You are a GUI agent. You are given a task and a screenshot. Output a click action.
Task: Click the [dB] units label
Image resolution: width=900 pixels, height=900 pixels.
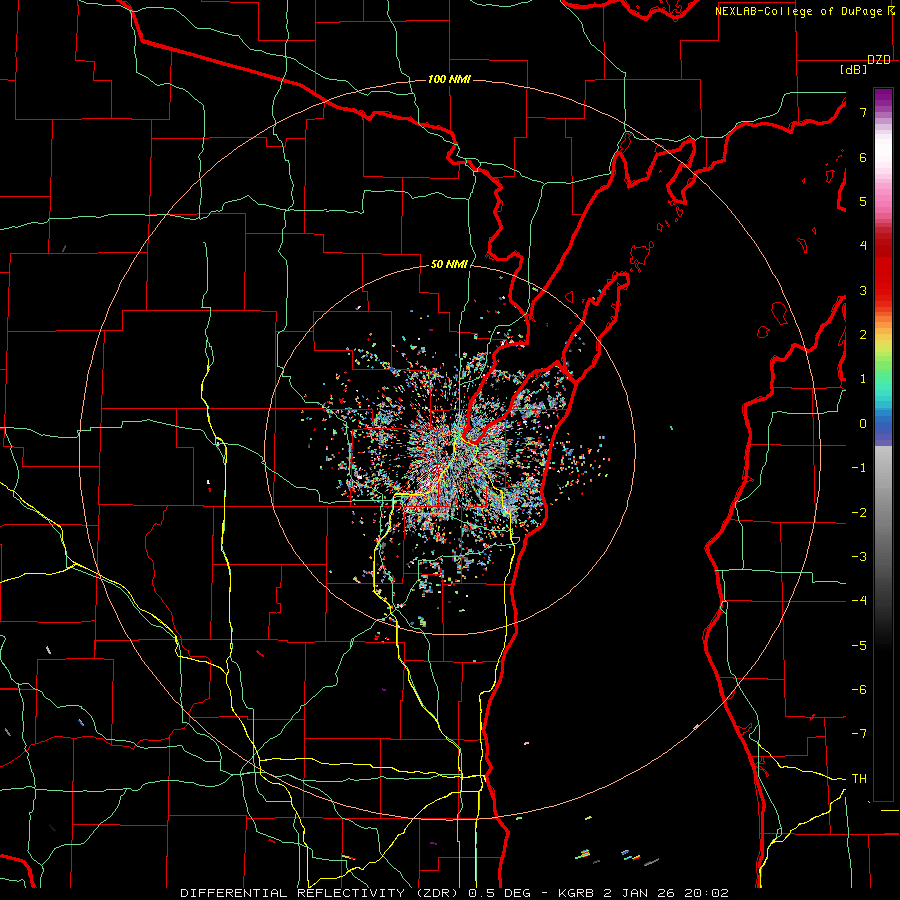(x=853, y=70)
